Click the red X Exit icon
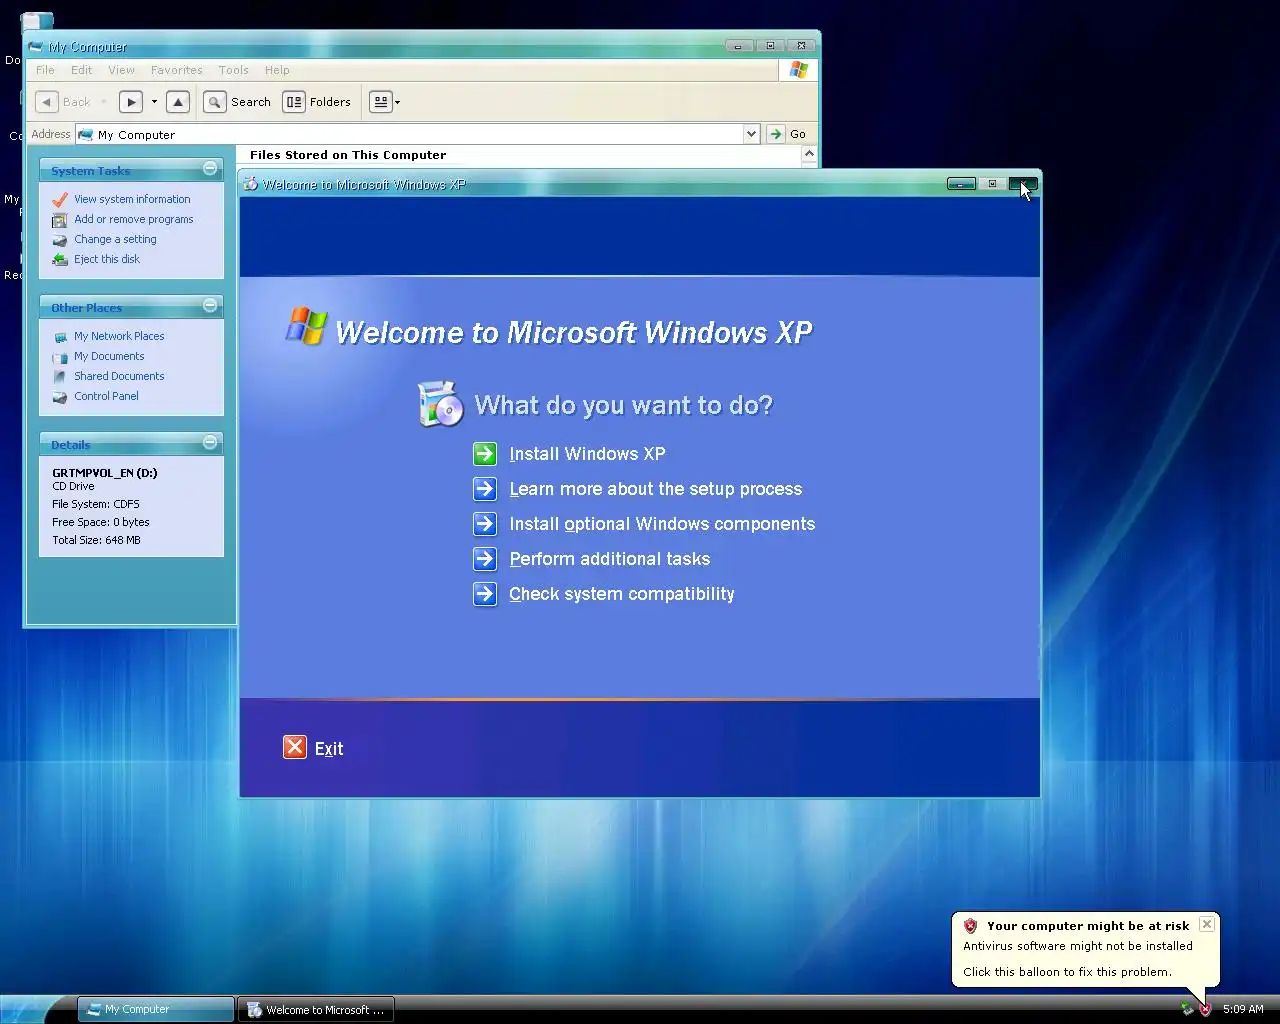This screenshot has width=1280, height=1024. [x=295, y=747]
